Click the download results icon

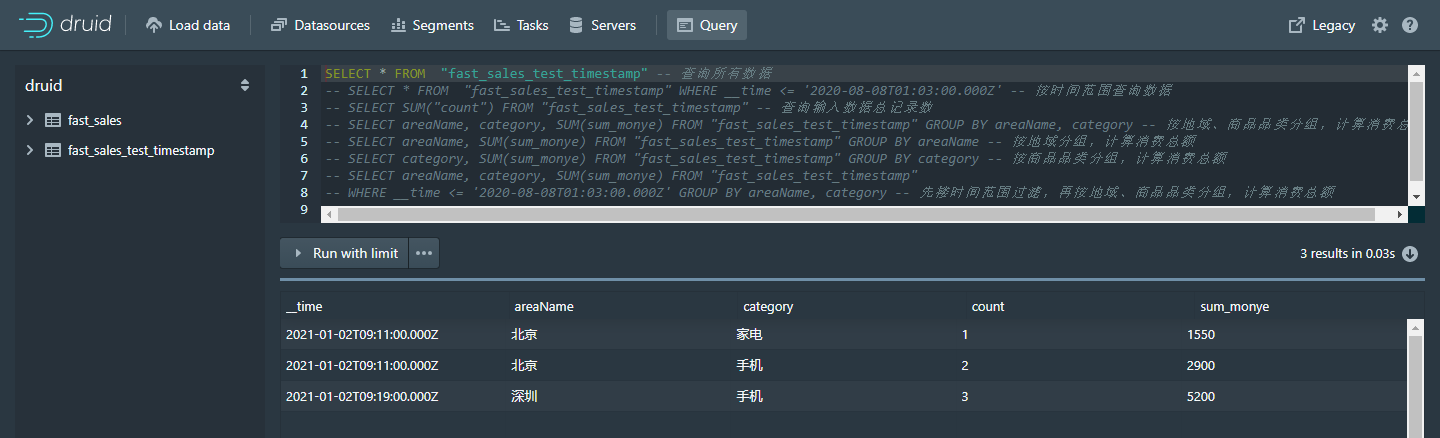(x=1410, y=254)
